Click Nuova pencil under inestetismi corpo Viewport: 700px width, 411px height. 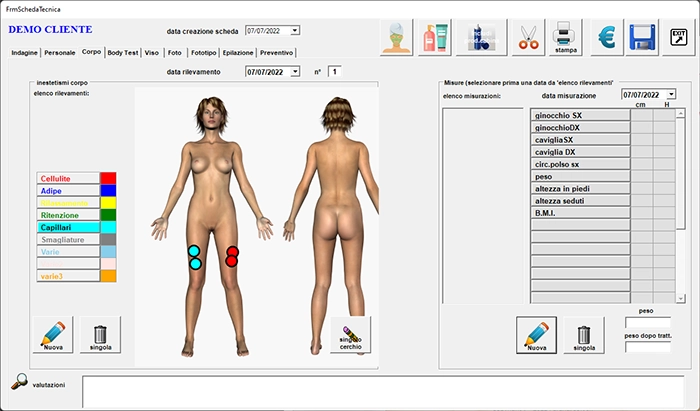click(x=53, y=335)
